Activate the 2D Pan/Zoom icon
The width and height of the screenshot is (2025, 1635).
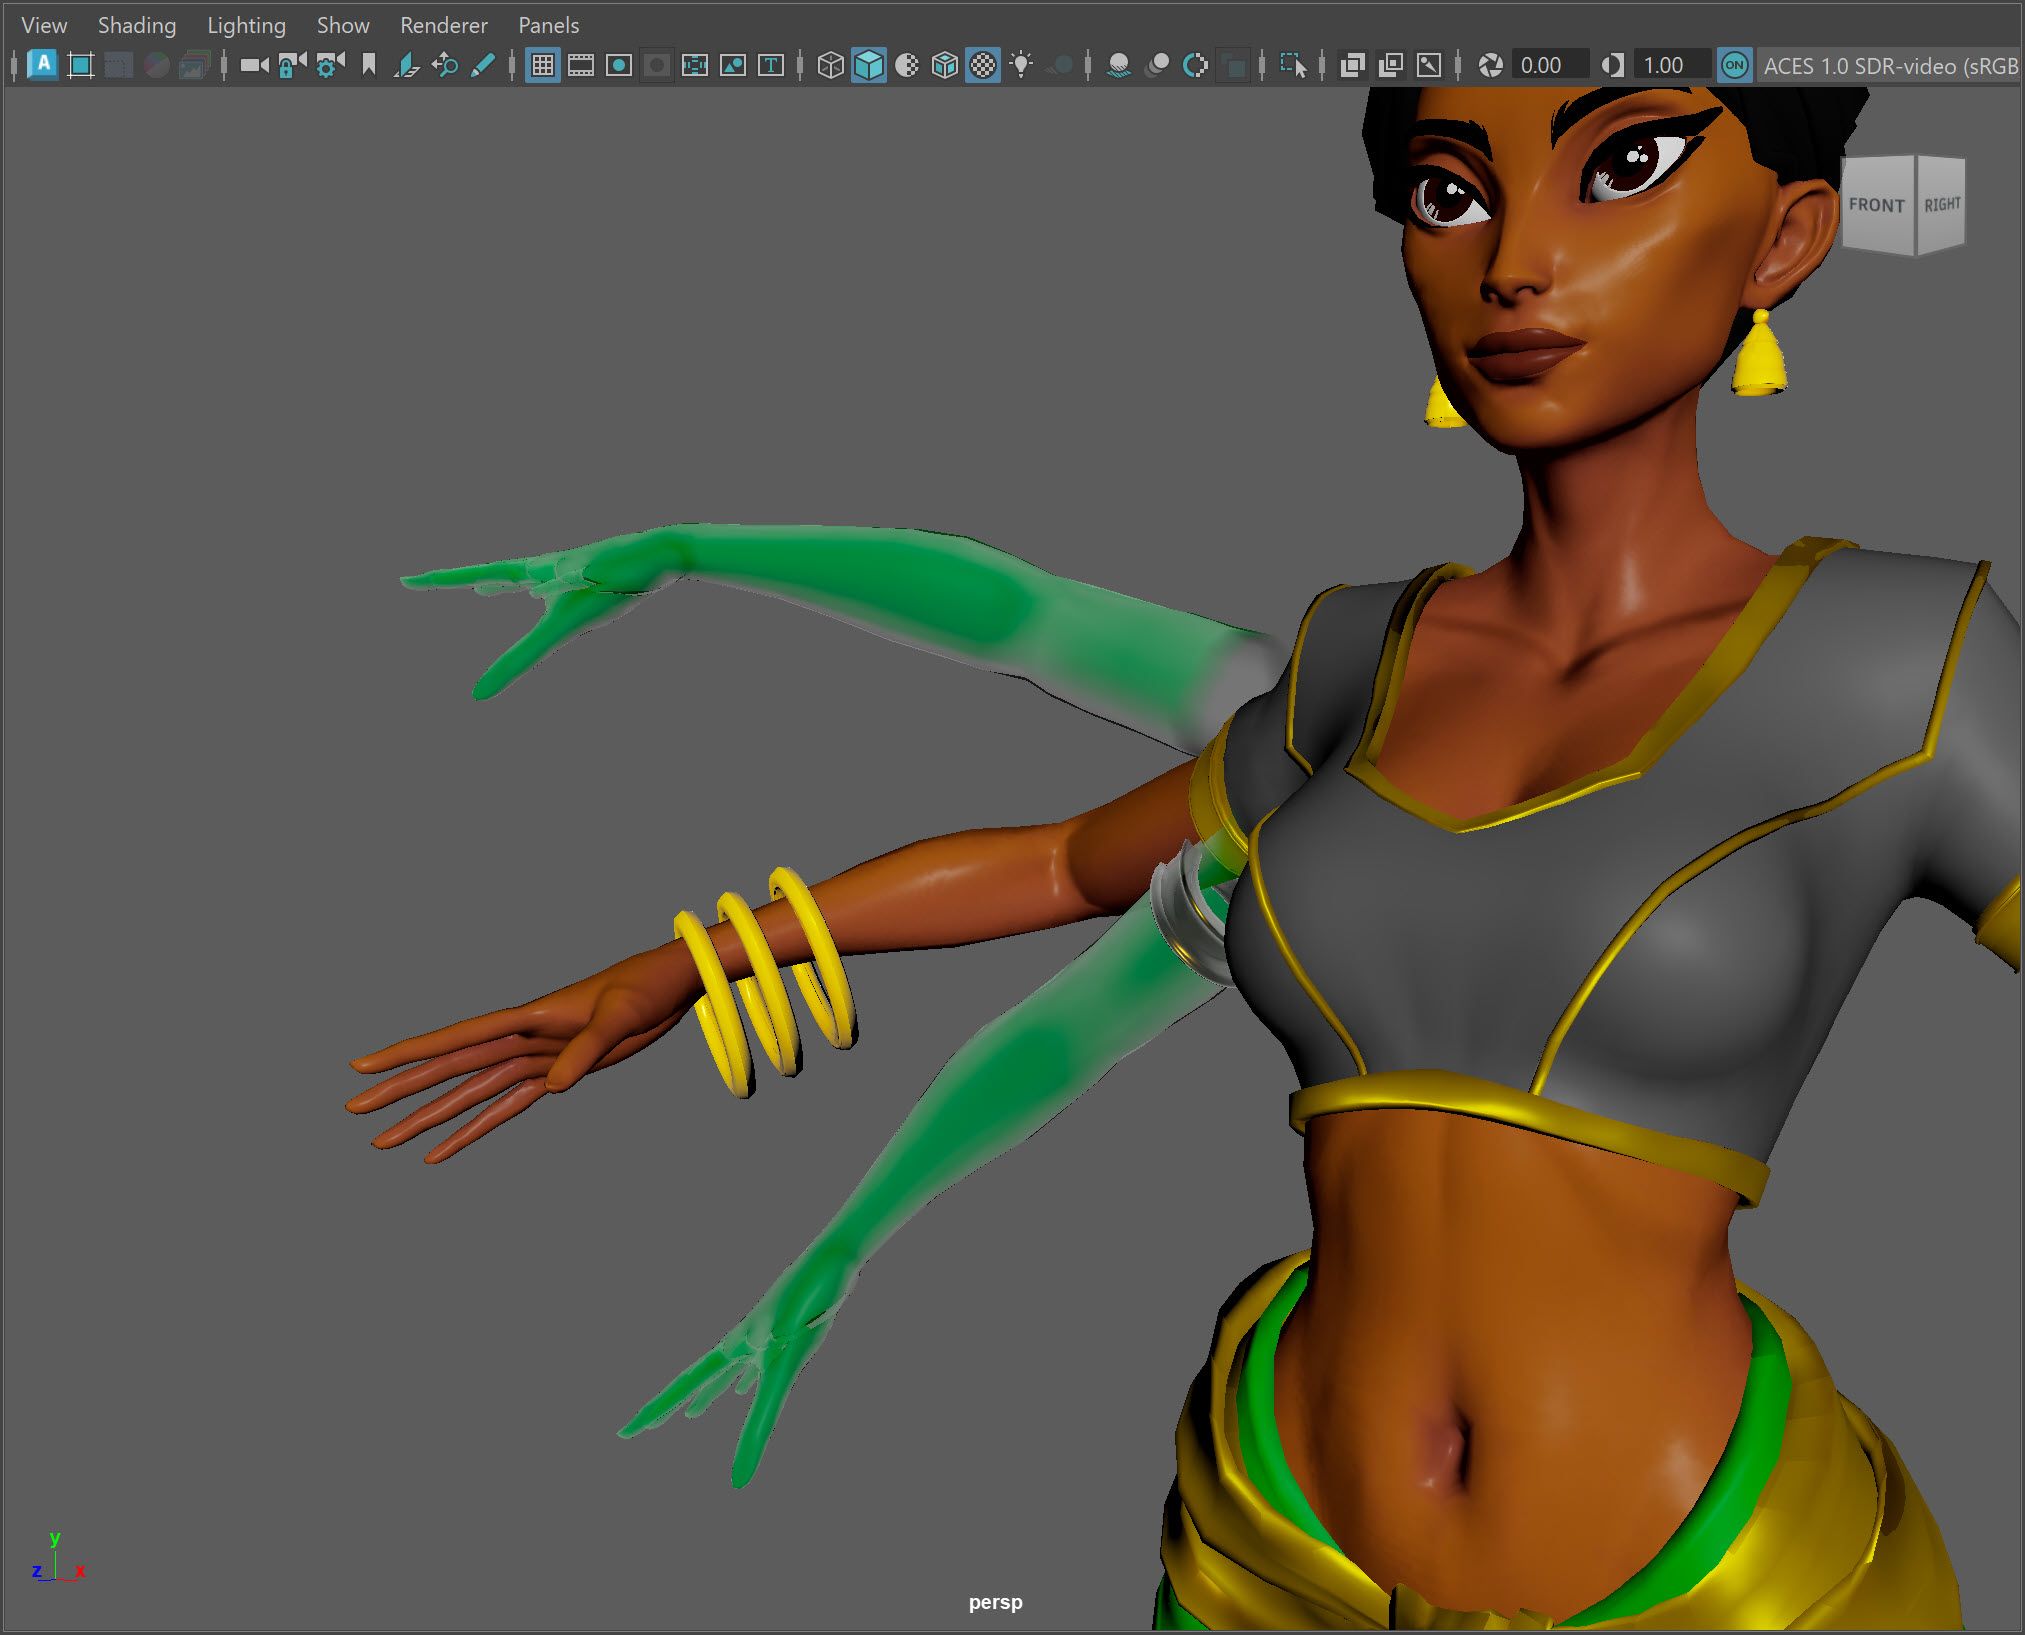pyautogui.click(x=445, y=66)
